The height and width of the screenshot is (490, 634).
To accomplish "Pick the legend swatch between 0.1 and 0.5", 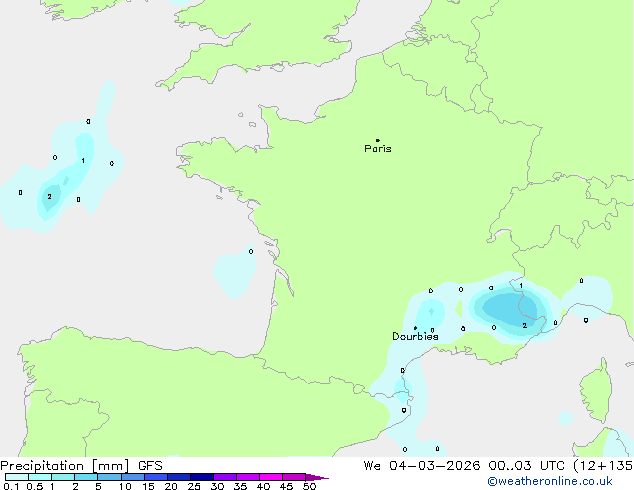I will pos(17,477).
